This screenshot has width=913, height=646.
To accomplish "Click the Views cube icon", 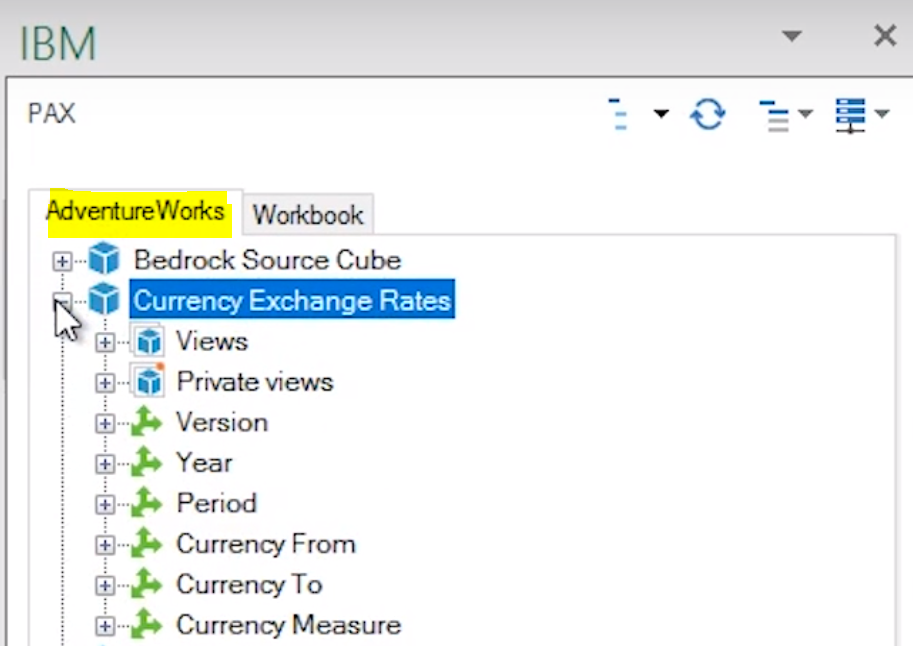I will 148,340.
